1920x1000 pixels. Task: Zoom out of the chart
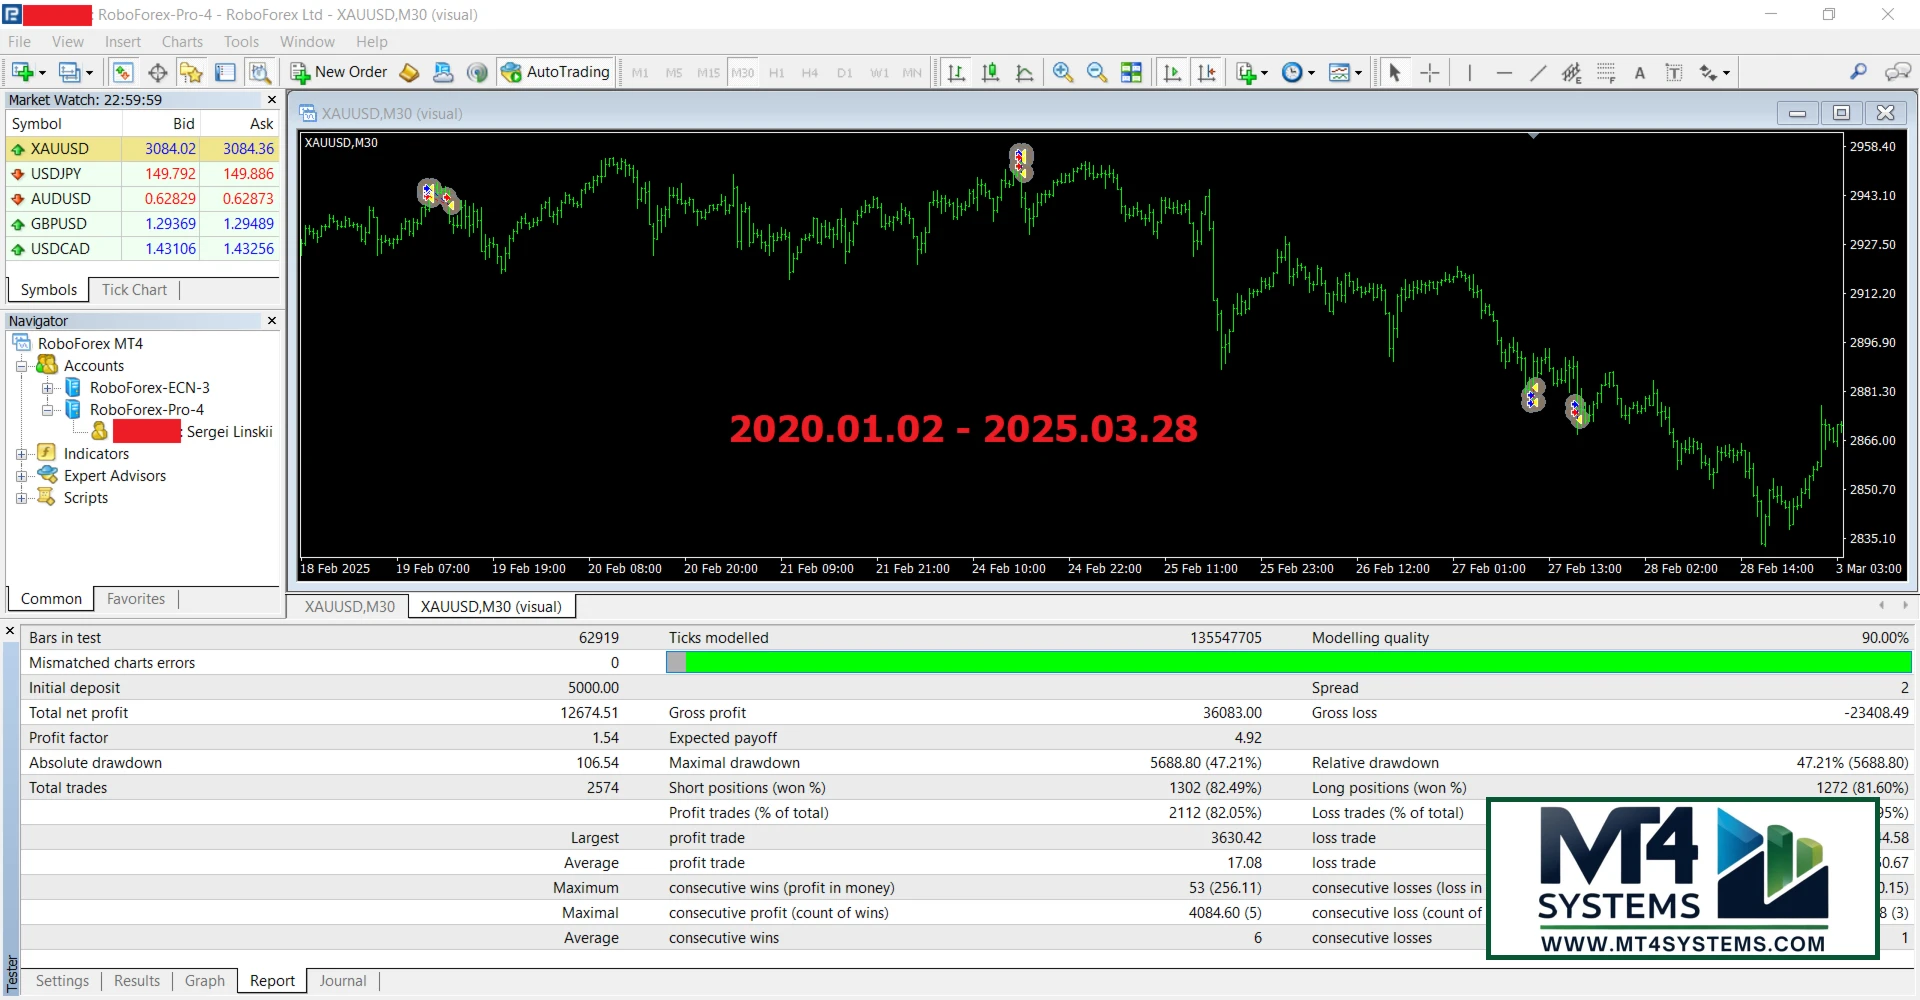pyautogui.click(x=1097, y=73)
